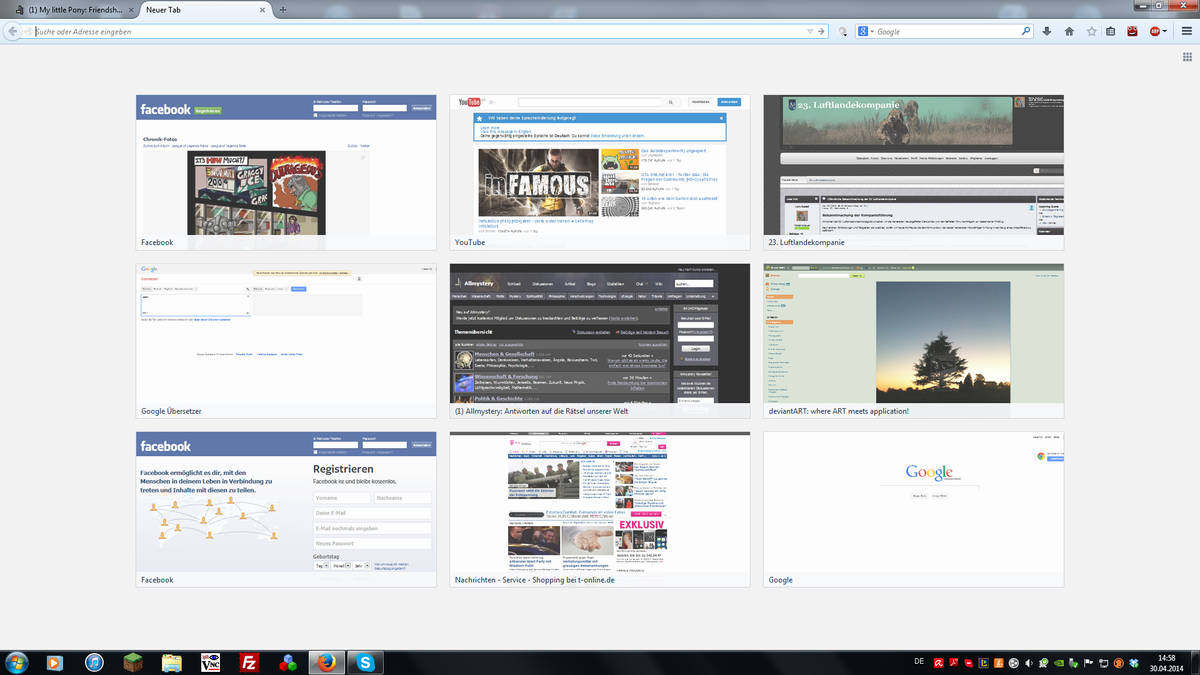
Task: Click the 'deviantART: where ART meets application!' caption
Action: [838, 411]
